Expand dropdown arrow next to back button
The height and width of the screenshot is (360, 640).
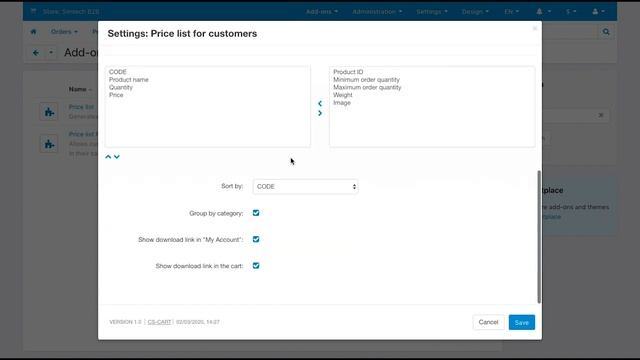51,53
